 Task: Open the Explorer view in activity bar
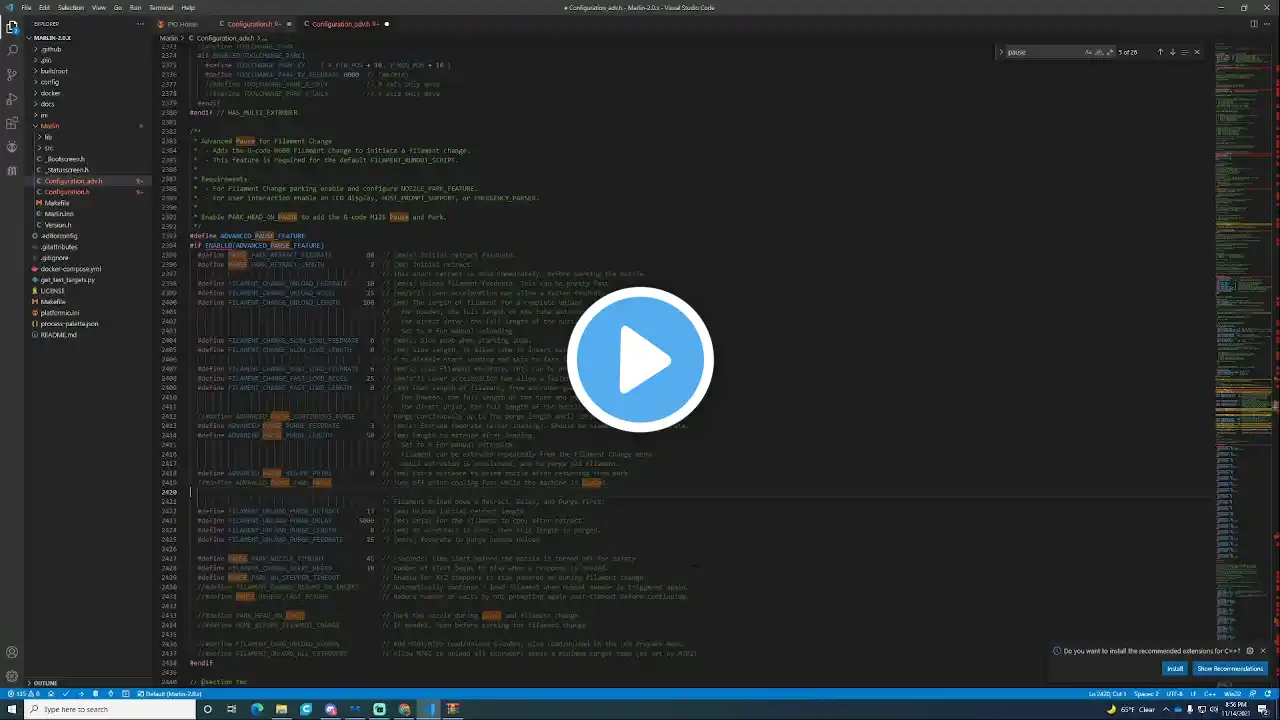(x=12, y=26)
